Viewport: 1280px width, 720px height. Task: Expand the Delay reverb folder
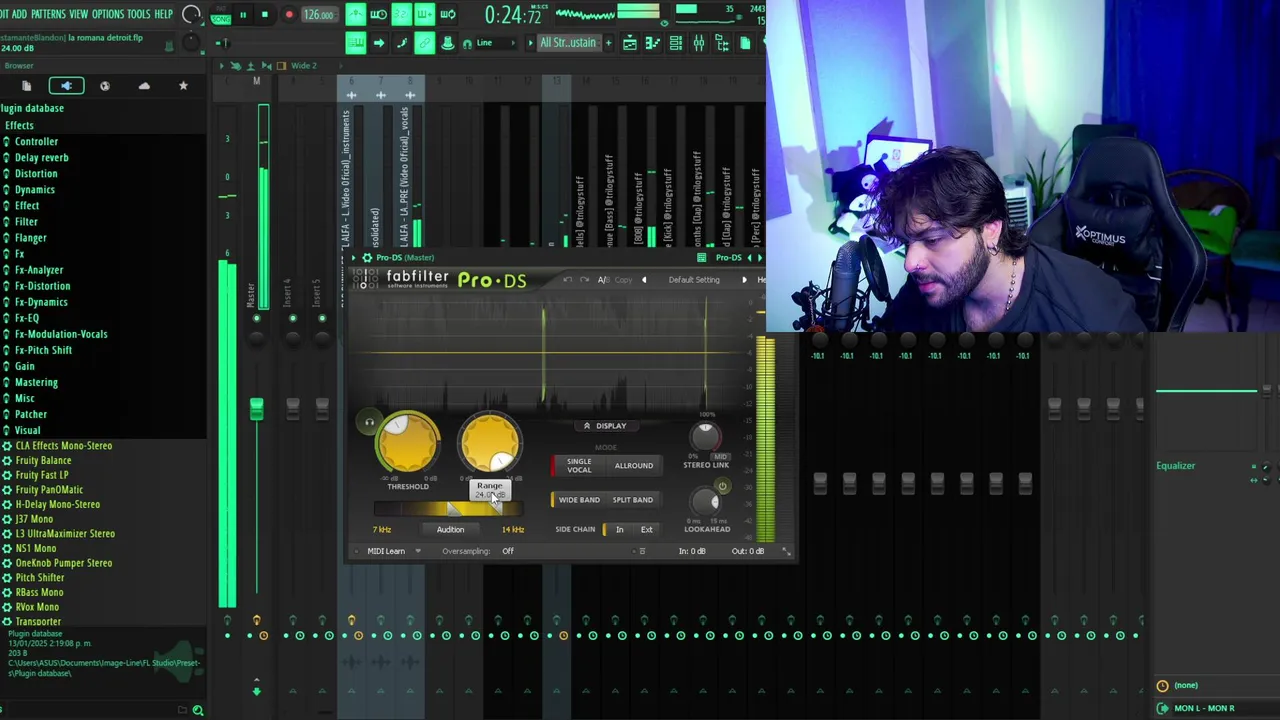[x=41, y=157]
